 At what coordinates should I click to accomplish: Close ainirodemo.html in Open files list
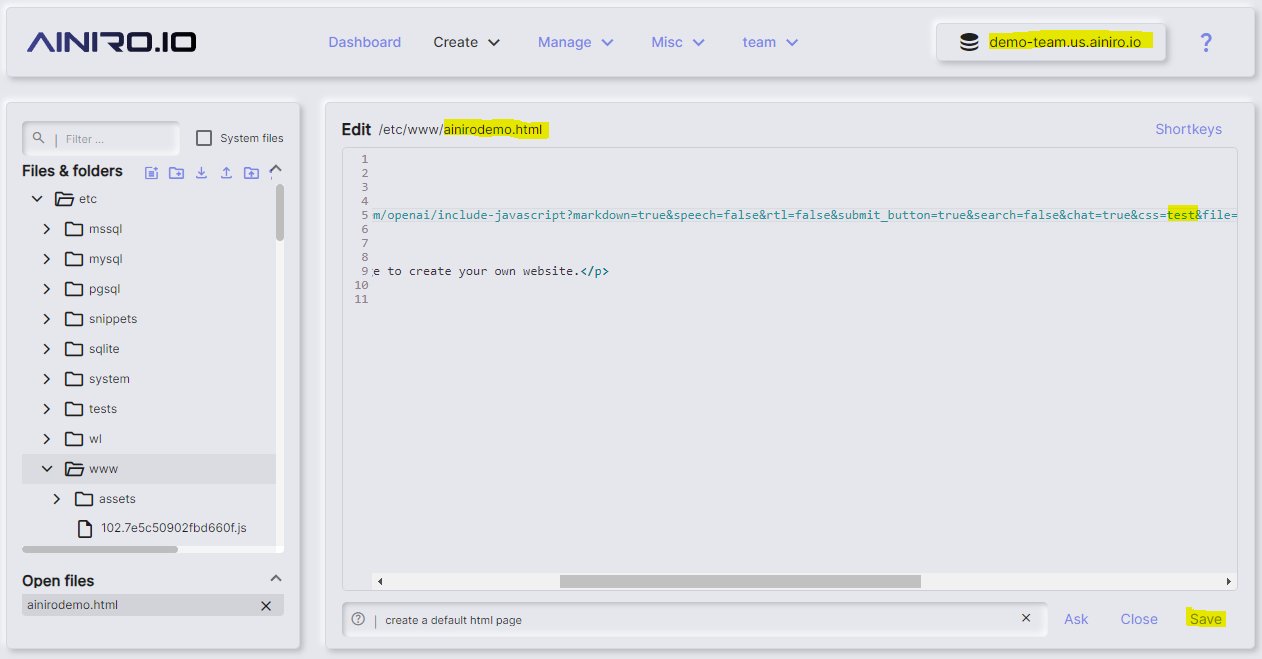266,606
